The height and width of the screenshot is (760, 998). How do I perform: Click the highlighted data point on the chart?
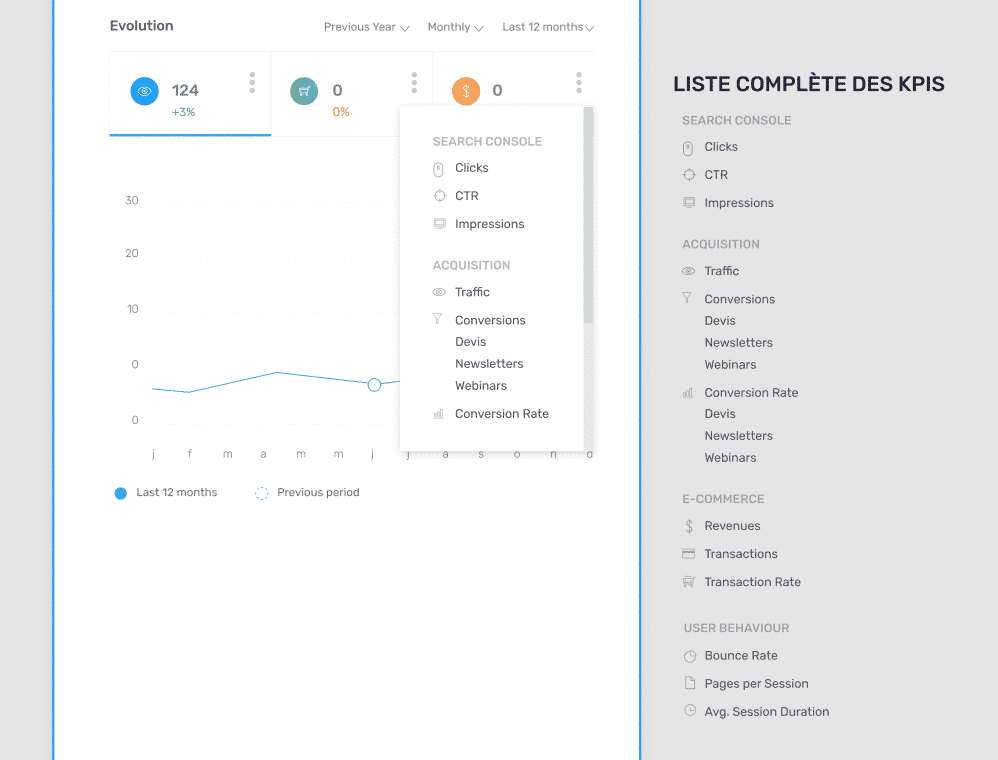click(x=374, y=384)
